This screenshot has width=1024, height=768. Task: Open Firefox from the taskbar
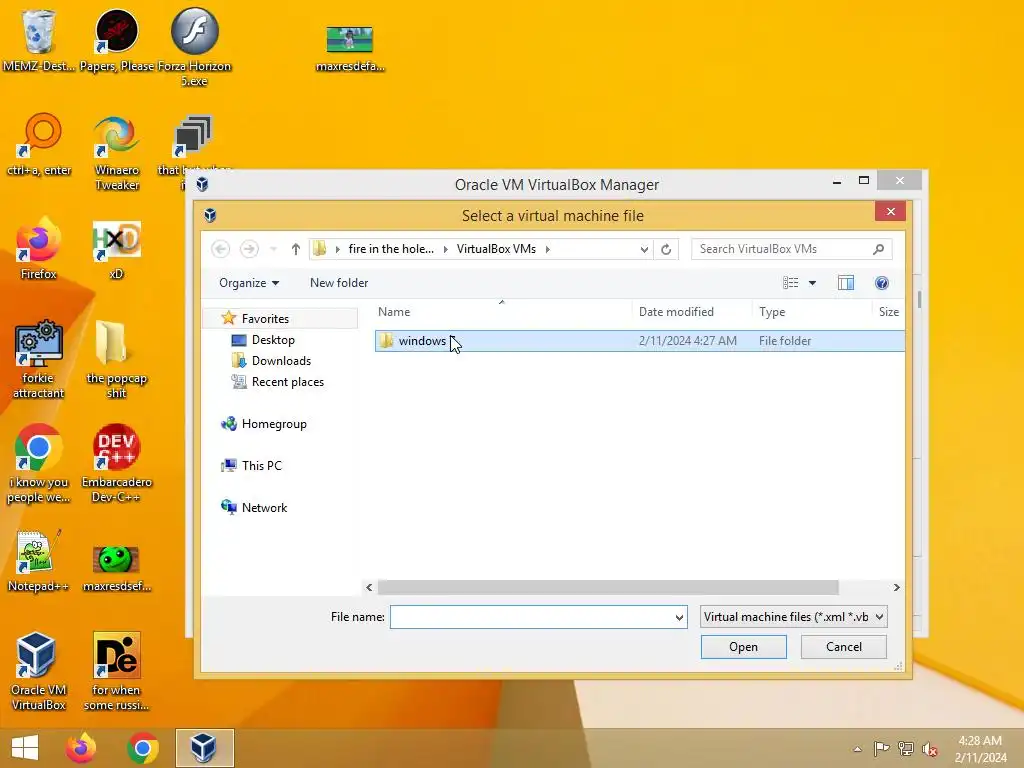(81, 748)
